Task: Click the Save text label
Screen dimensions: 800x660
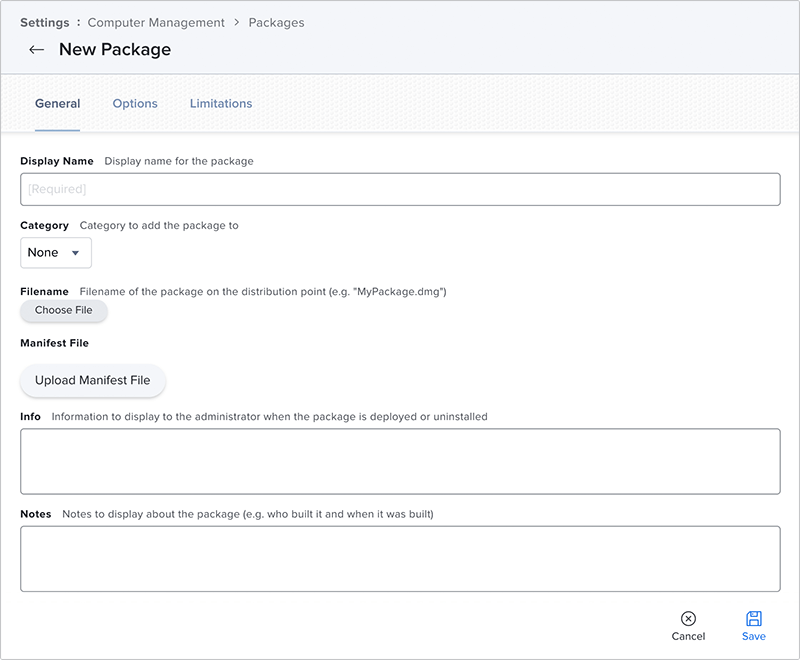Action: [754, 636]
